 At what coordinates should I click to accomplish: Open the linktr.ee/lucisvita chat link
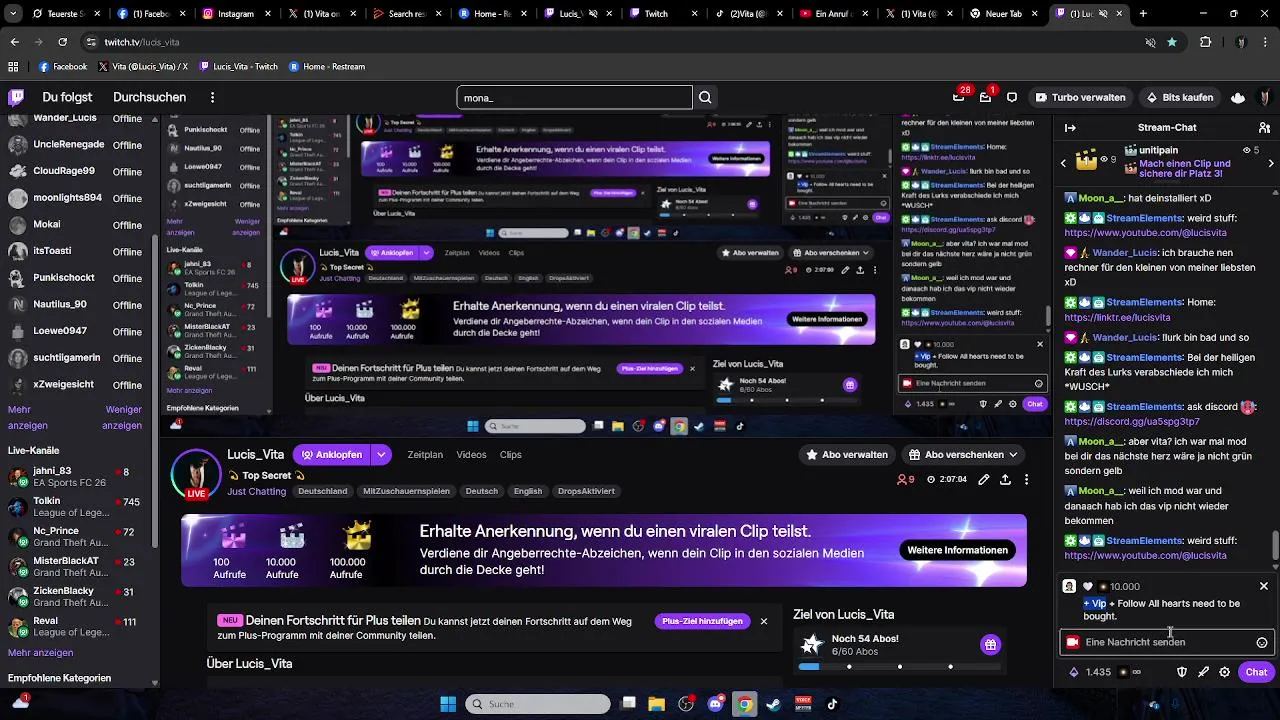(1117, 318)
